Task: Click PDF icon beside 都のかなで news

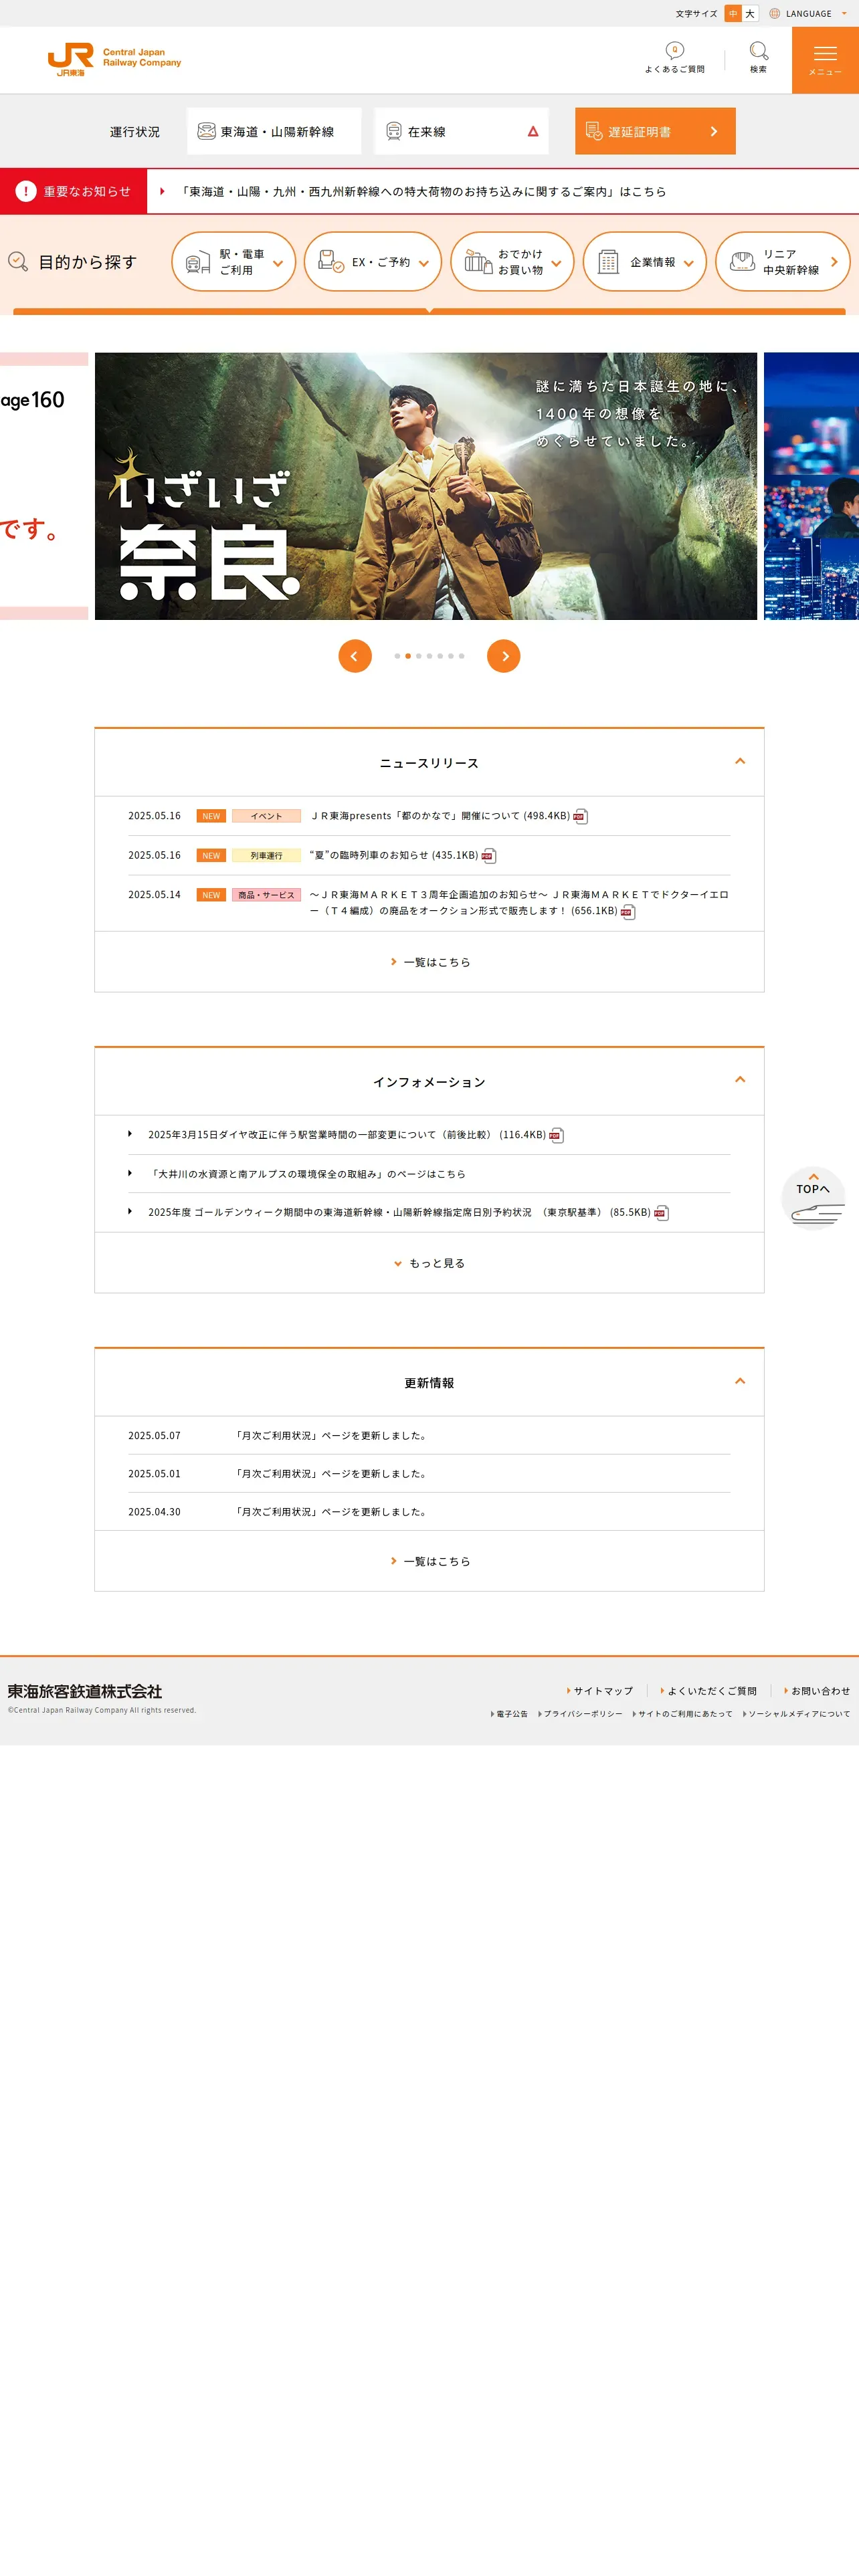Action: [580, 817]
